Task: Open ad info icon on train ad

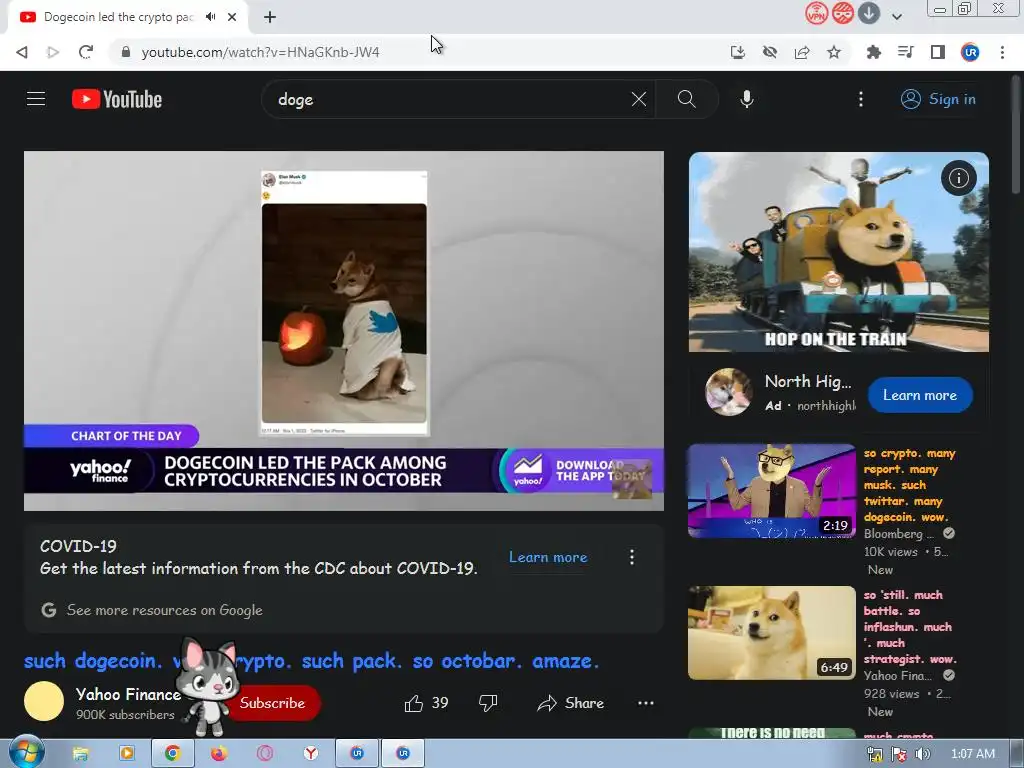Action: pos(958,178)
